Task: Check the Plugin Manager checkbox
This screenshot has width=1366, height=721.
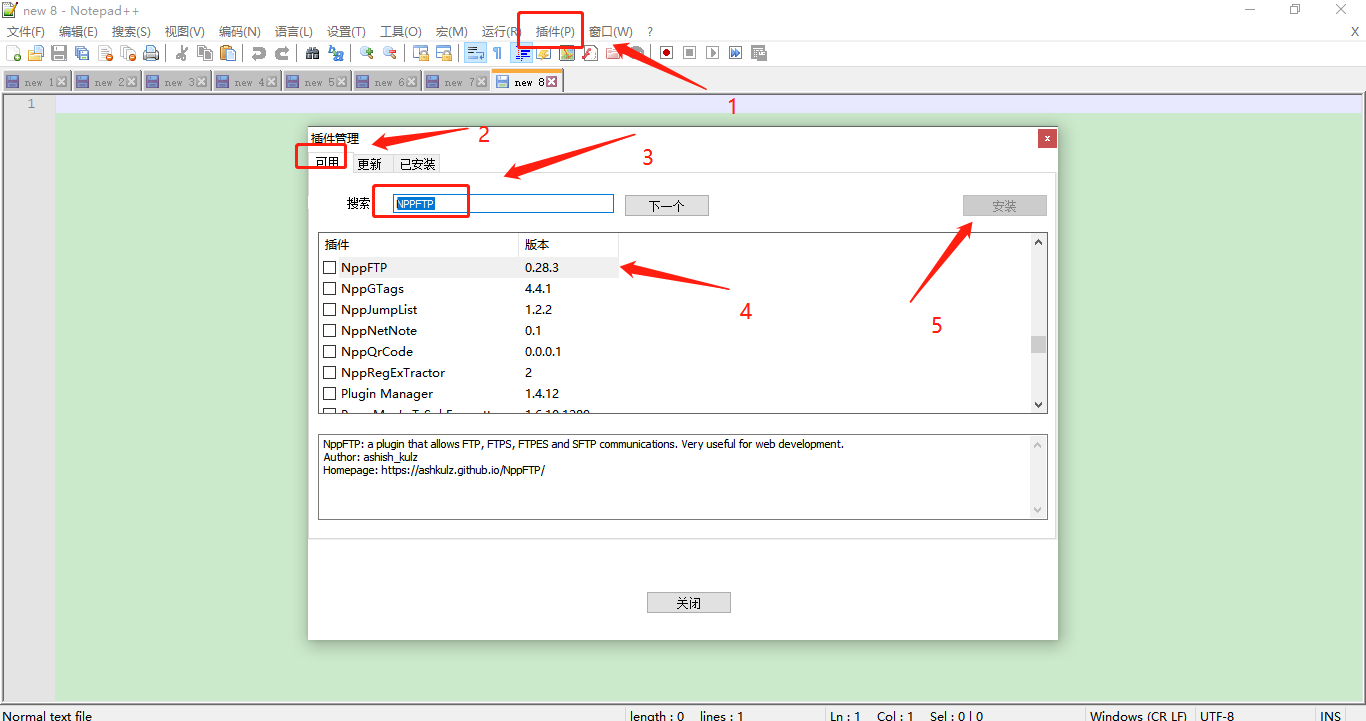Action: (x=329, y=394)
